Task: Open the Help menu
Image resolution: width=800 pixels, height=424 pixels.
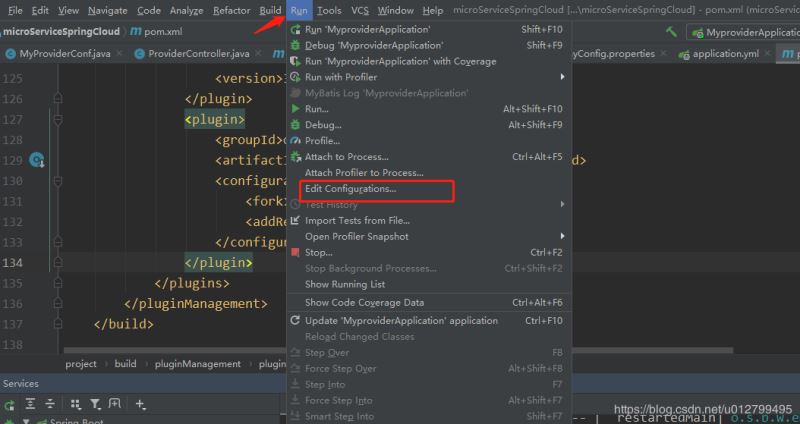Action: pyautogui.click(x=433, y=10)
